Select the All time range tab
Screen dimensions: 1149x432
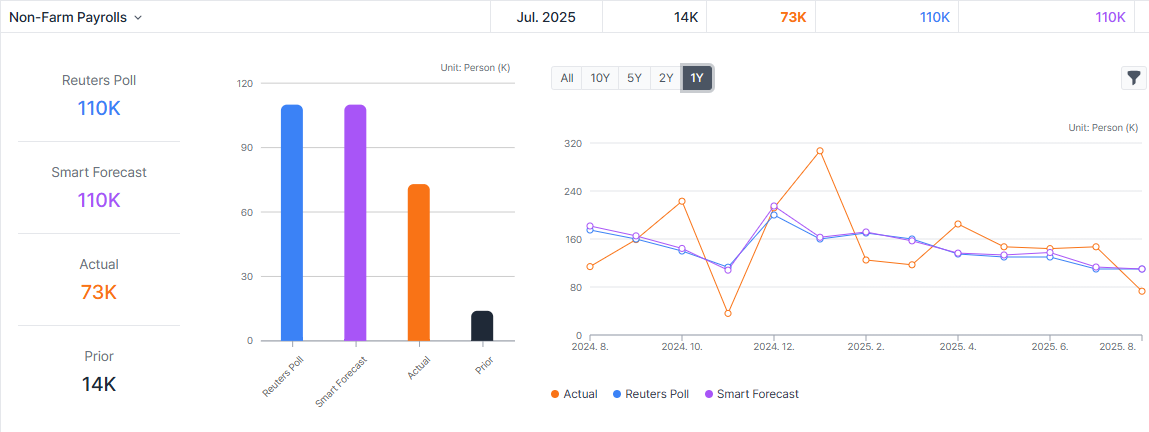[x=567, y=78]
